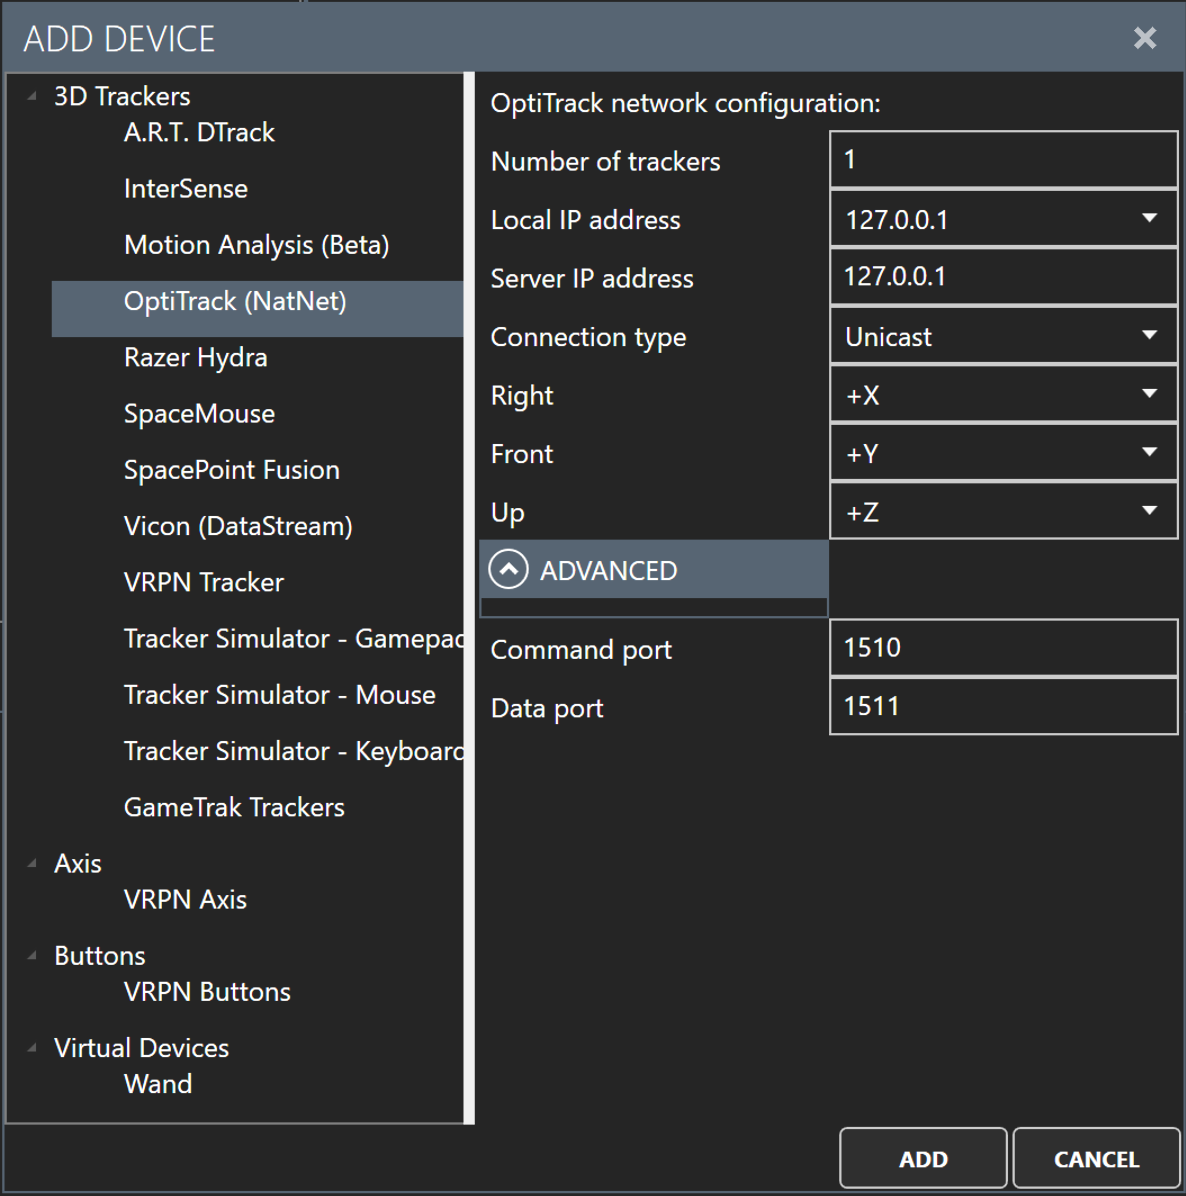1186x1196 pixels.
Task: Select GameTrak Trackers device
Action: point(234,808)
